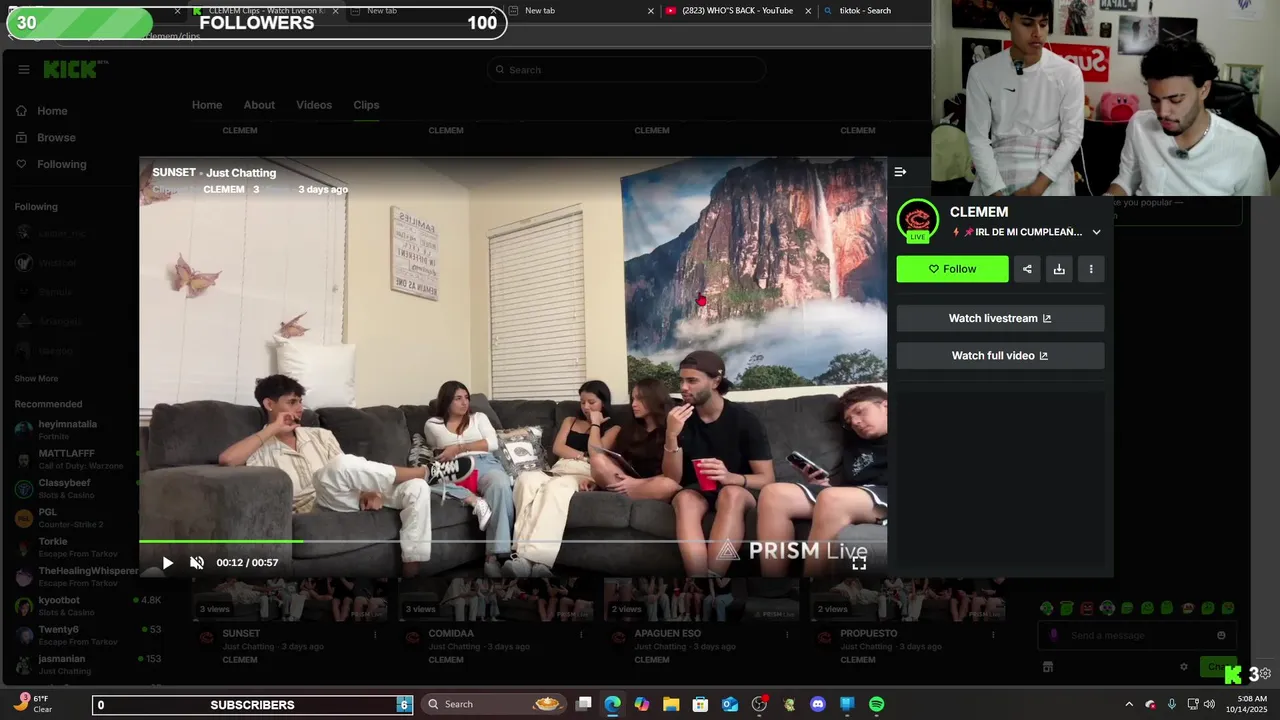1280x720 pixels.
Task: Download the clip with the download icon
Action: tap(1059, 269)
